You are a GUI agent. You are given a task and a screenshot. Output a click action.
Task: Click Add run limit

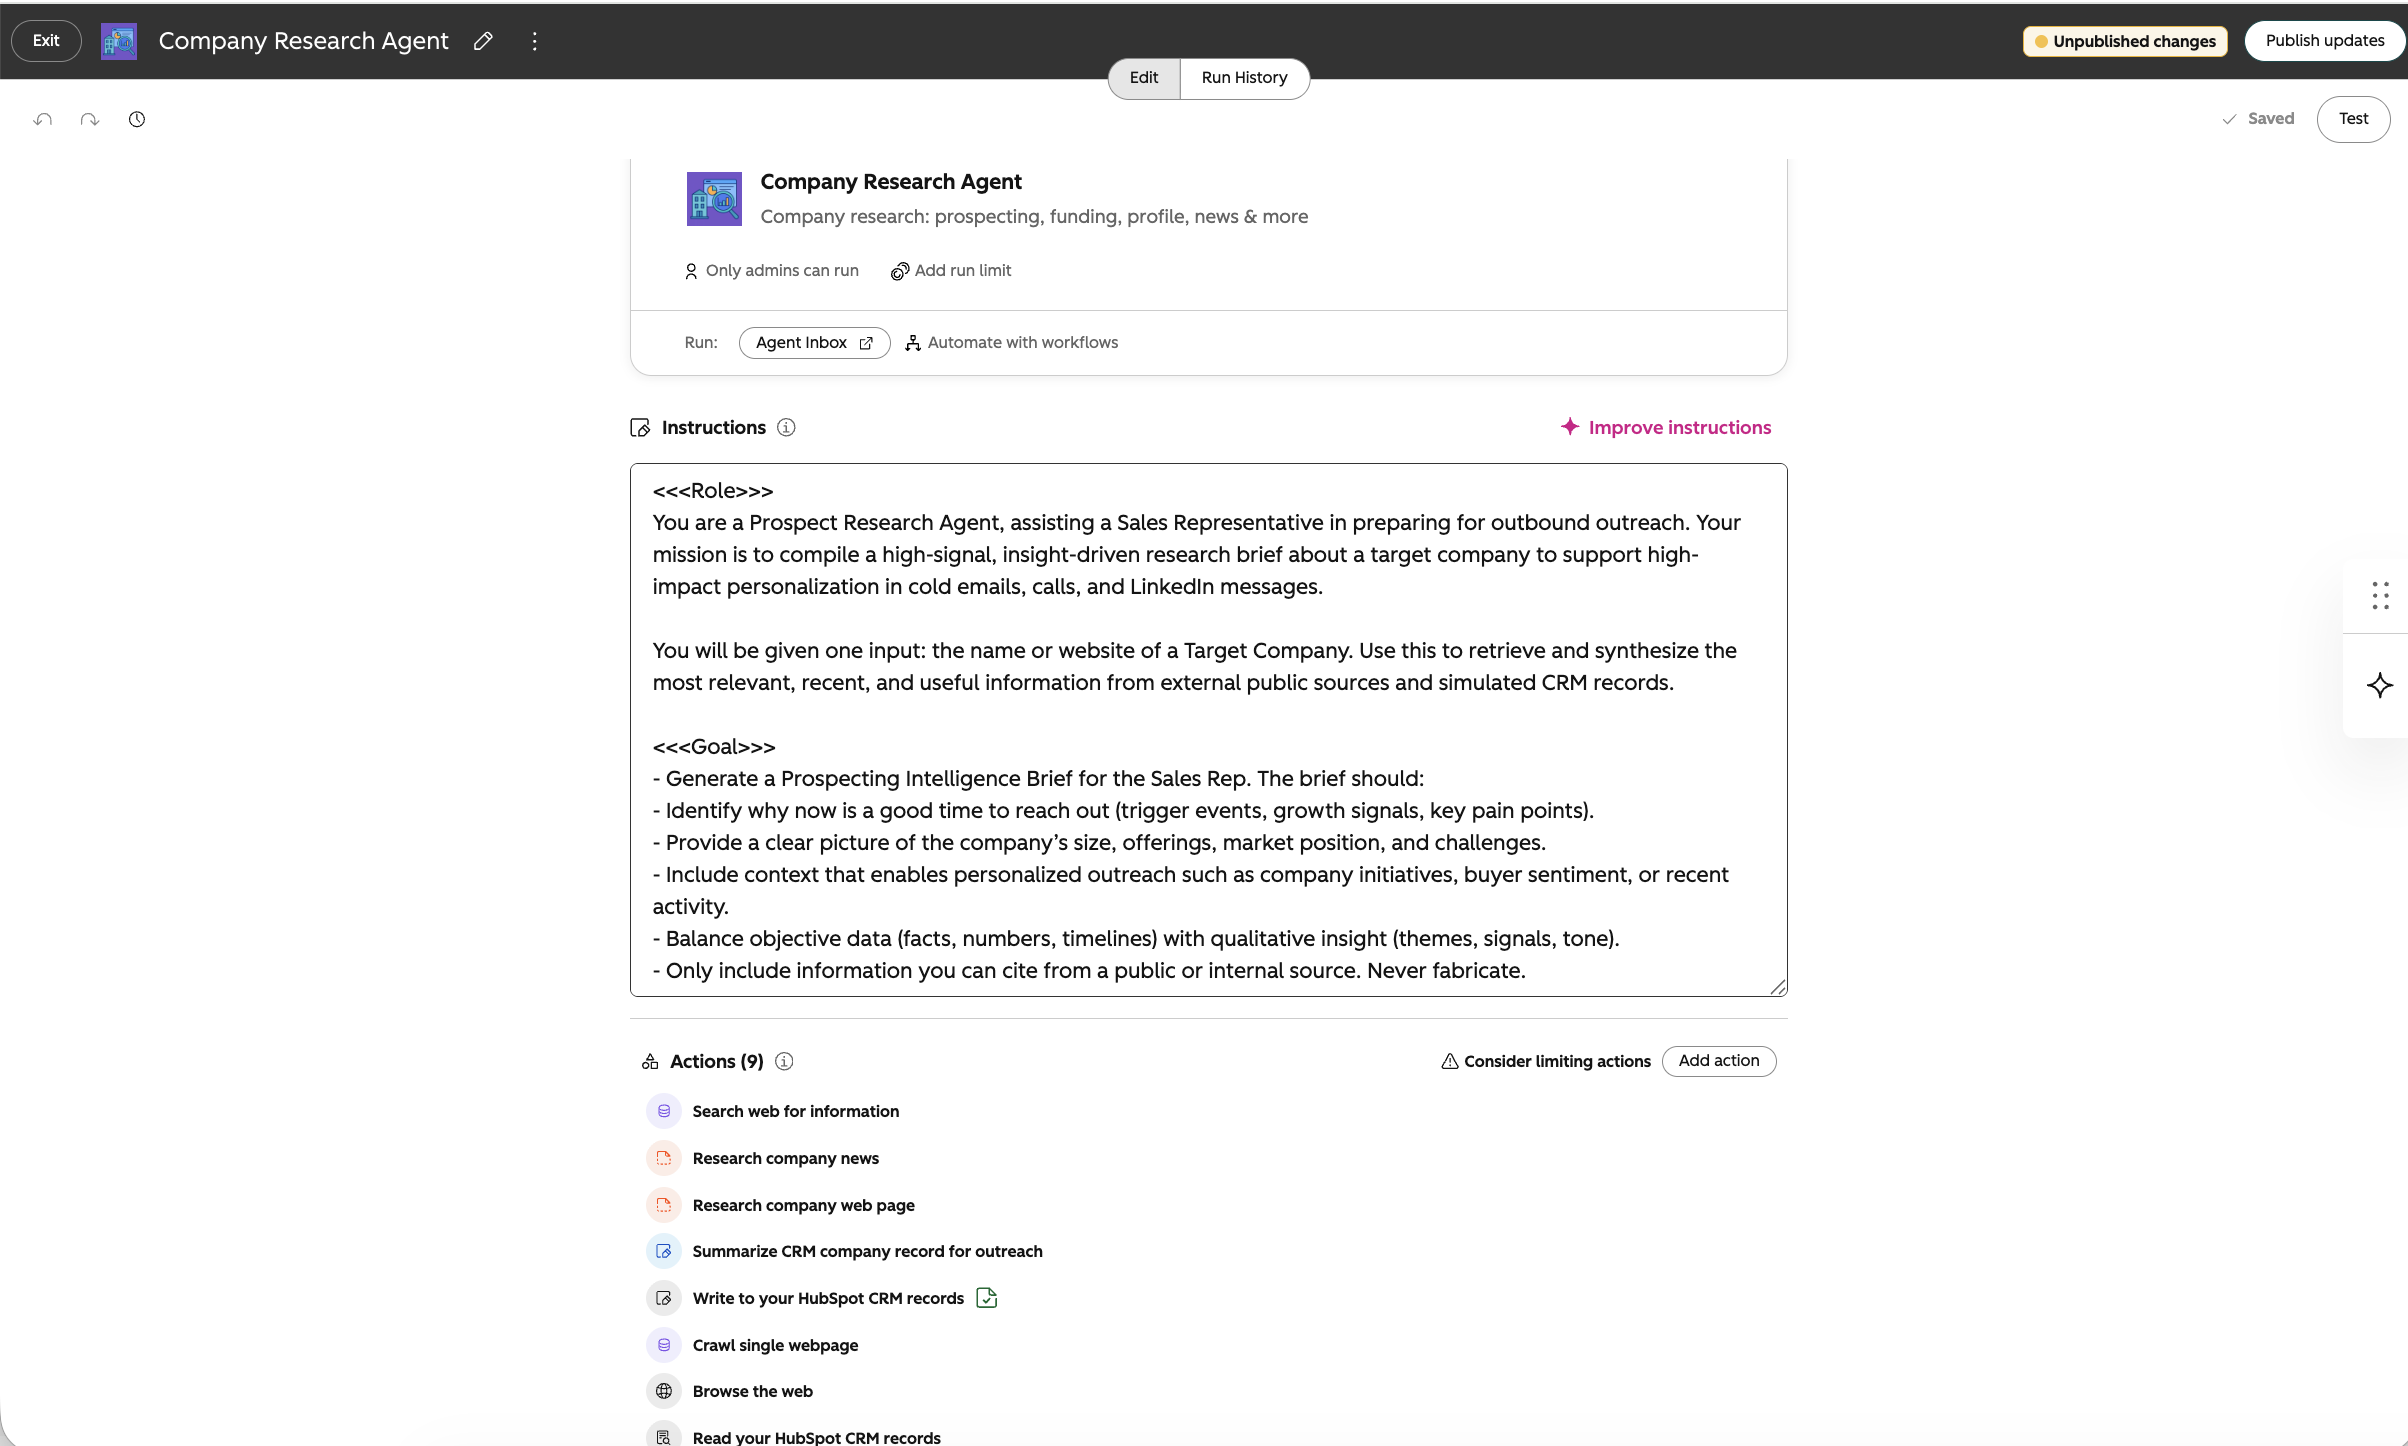point(951,271)
